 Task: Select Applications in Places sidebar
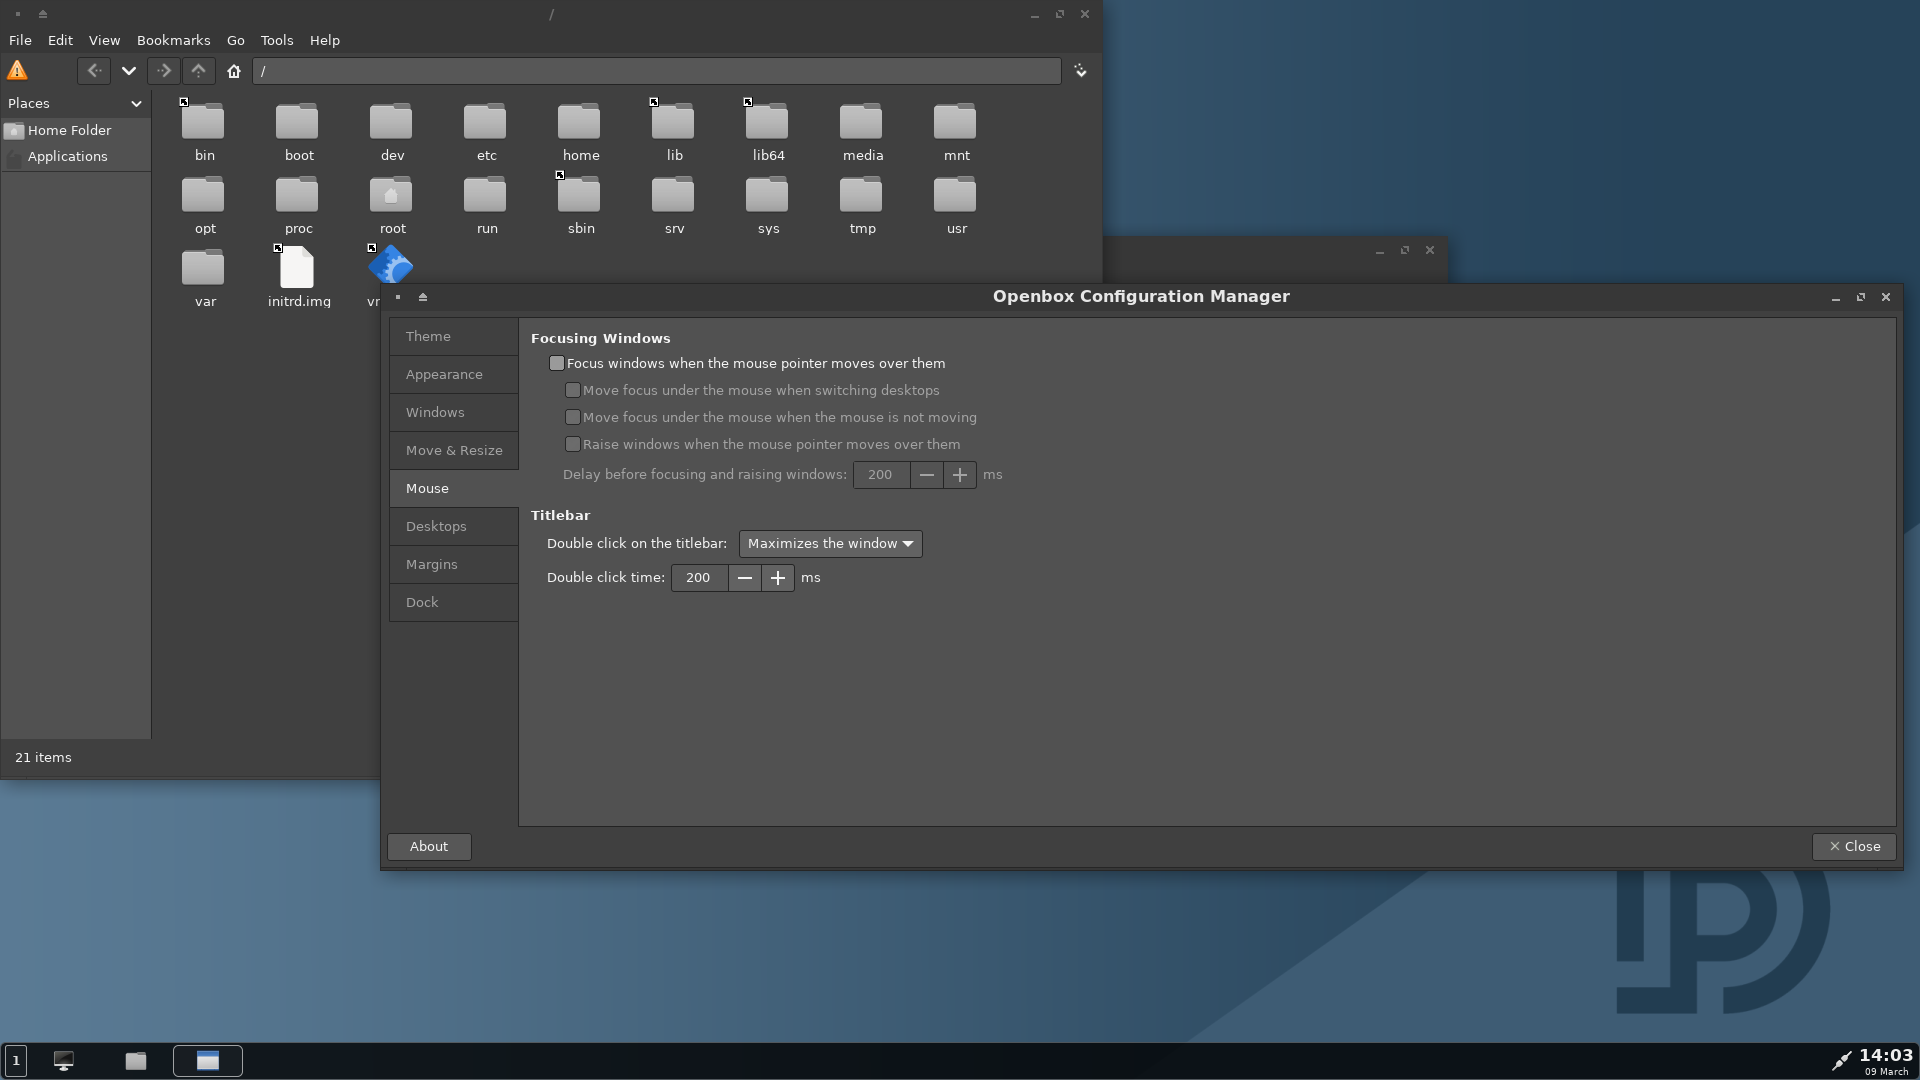pyautogui.click(x=76, y=157)
